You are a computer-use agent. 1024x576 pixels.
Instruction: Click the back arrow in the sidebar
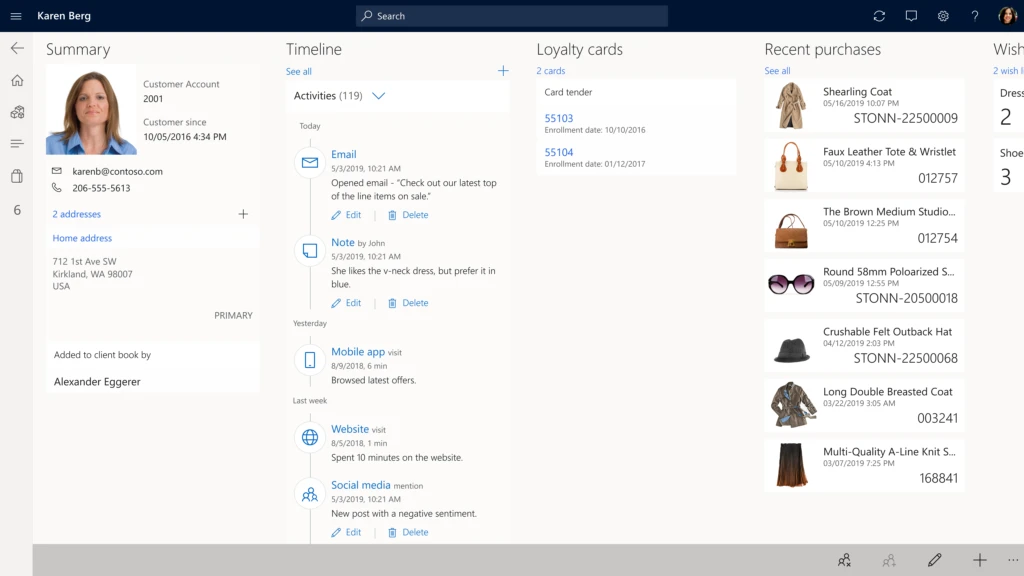point(16,47)
